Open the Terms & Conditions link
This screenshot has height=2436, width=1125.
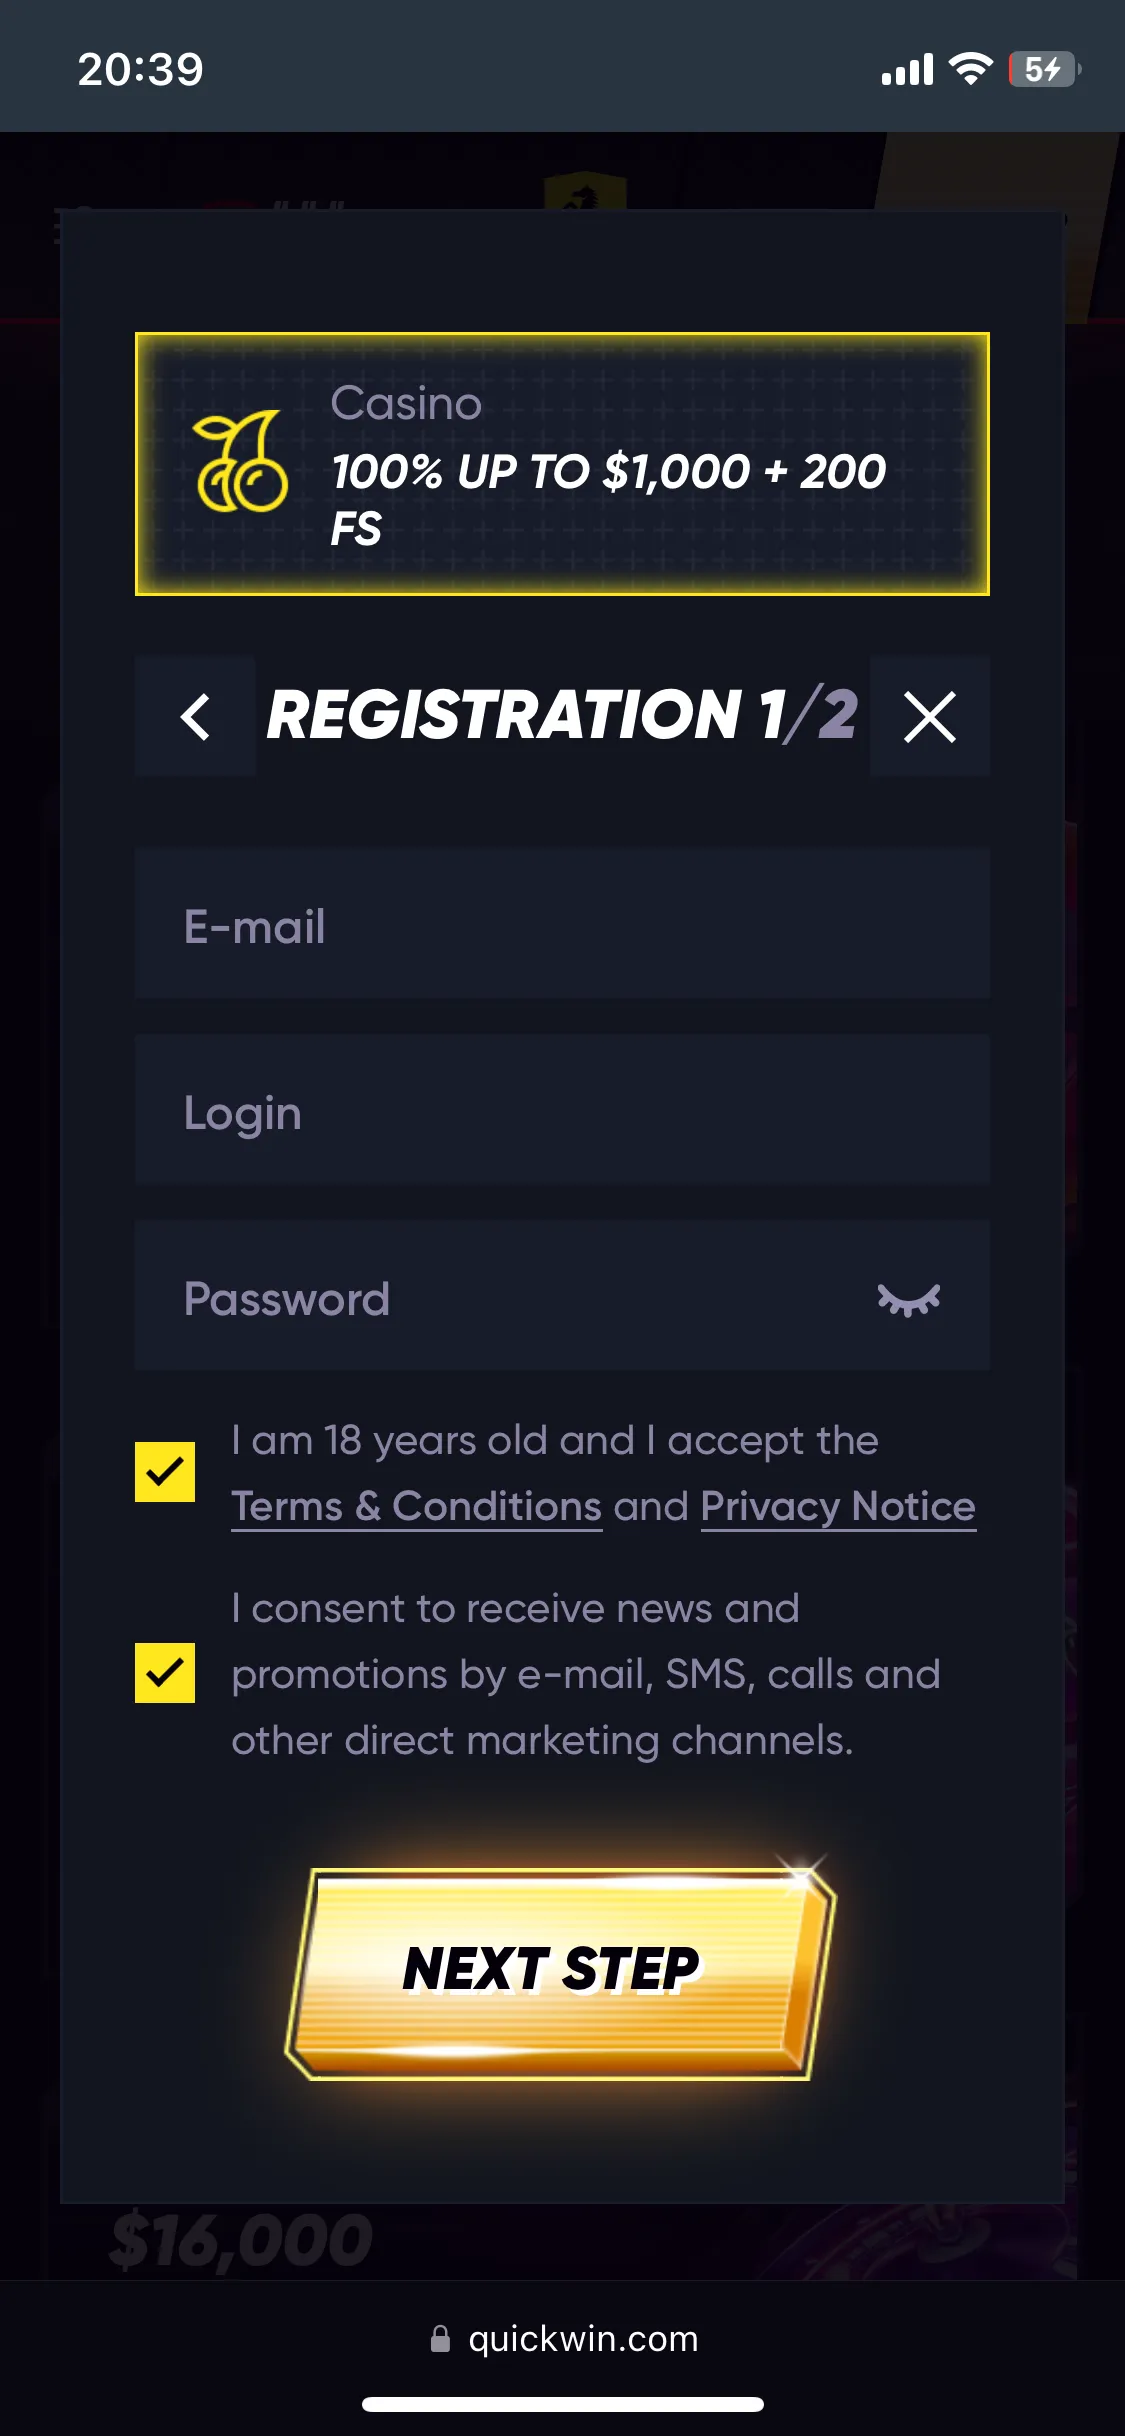pos(416,1506)
